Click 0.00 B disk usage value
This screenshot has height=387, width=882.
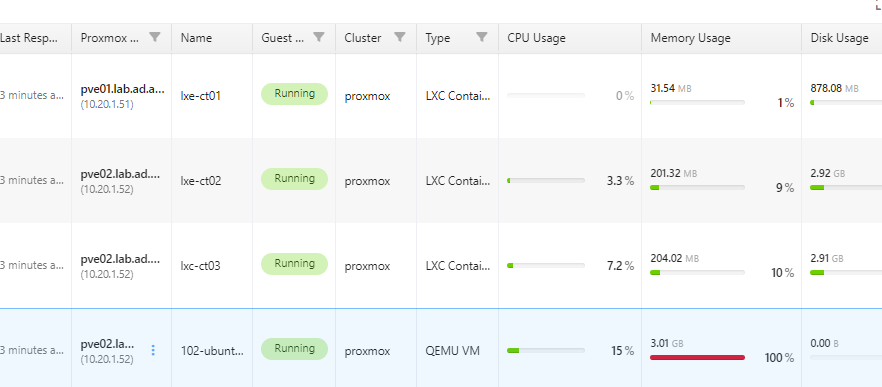tap(824, 343)
